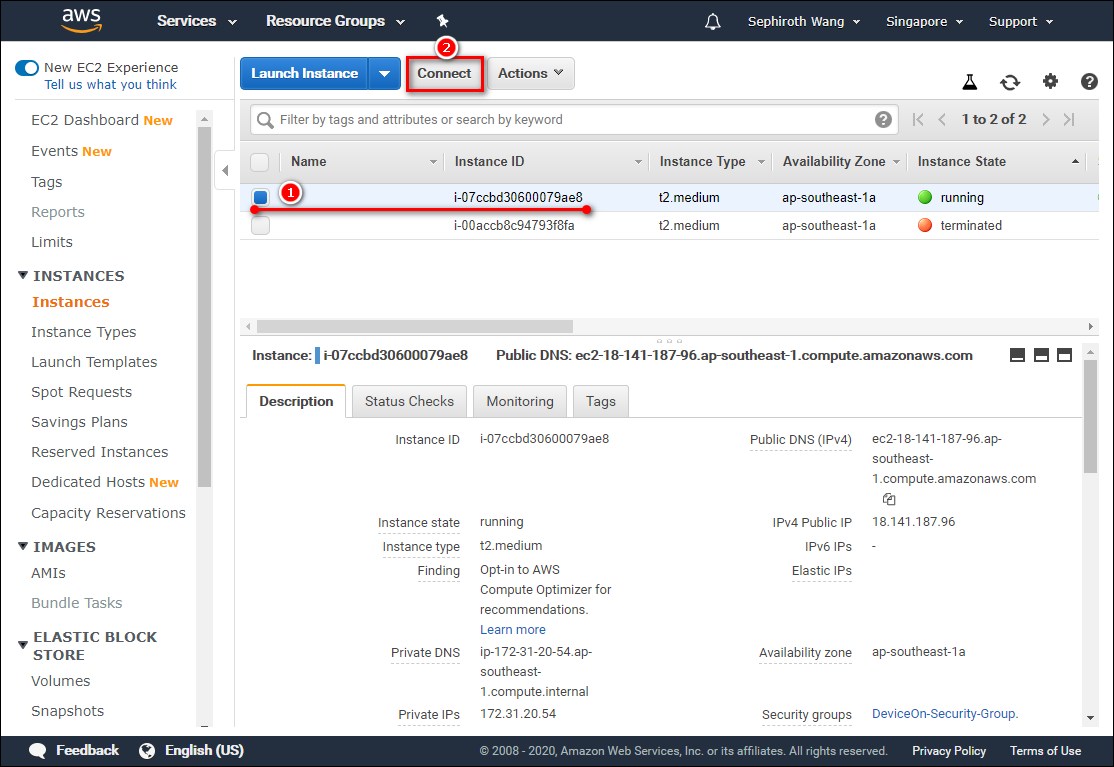Click the help question mark icon in toolbar
Screen dimensions: 1114x767
(x=1089, y=82)
